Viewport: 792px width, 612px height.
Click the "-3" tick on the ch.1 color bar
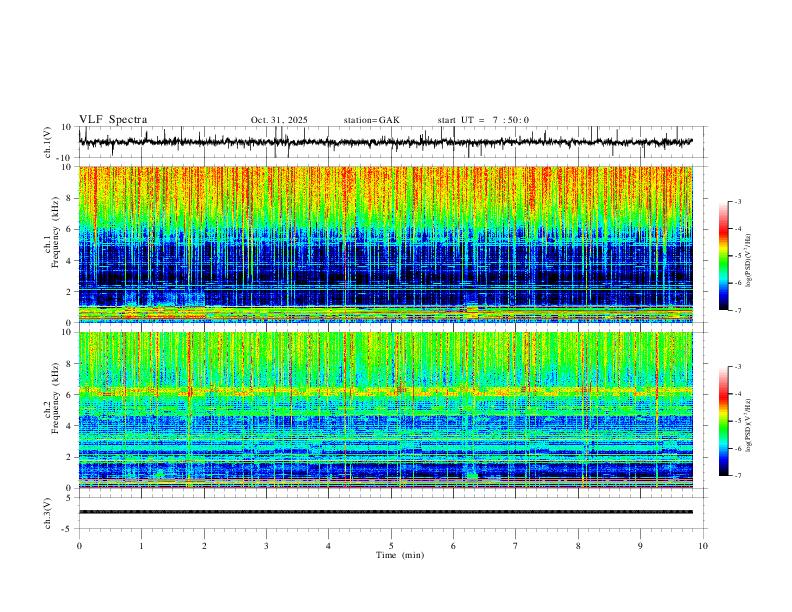(737, 202)
